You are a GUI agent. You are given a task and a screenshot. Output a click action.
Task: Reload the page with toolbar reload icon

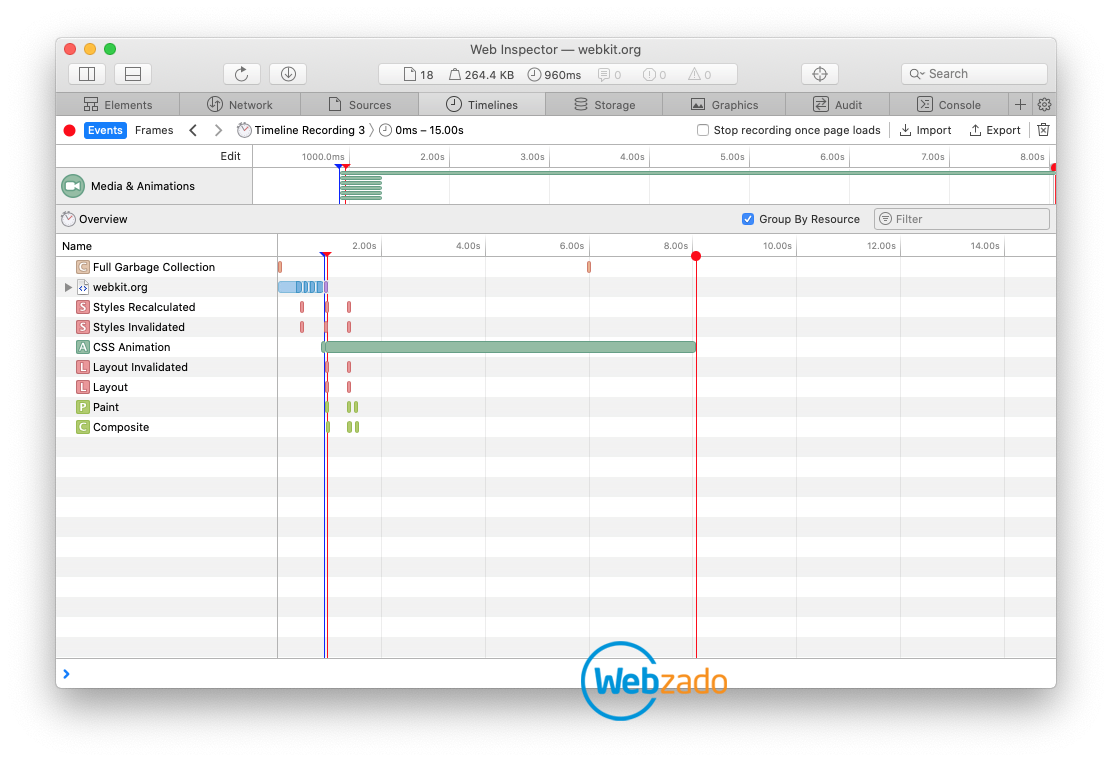242,74
